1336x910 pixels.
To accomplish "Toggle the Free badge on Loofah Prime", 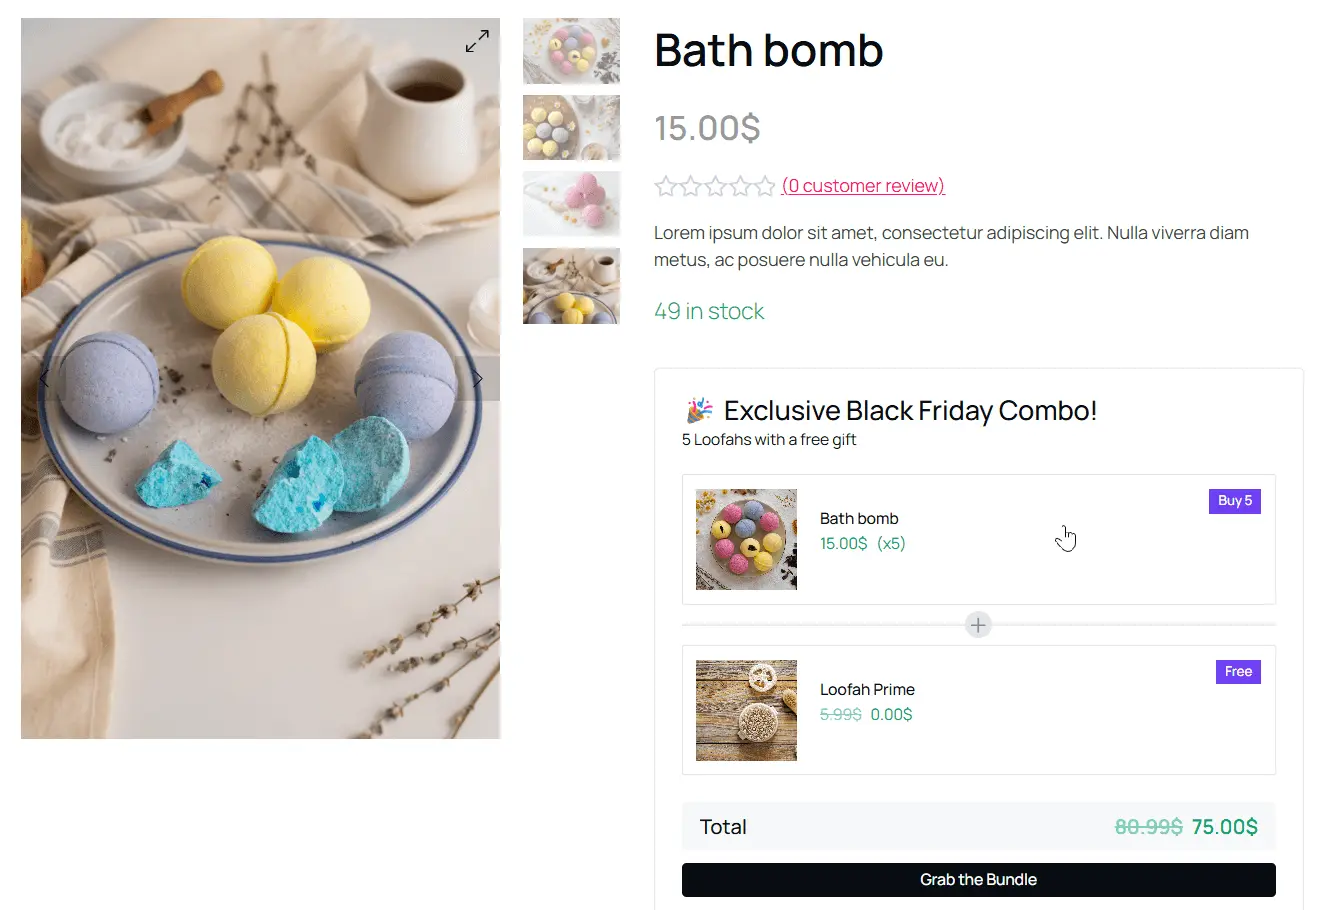I will pyautogui.click(x=1238, y=672).
